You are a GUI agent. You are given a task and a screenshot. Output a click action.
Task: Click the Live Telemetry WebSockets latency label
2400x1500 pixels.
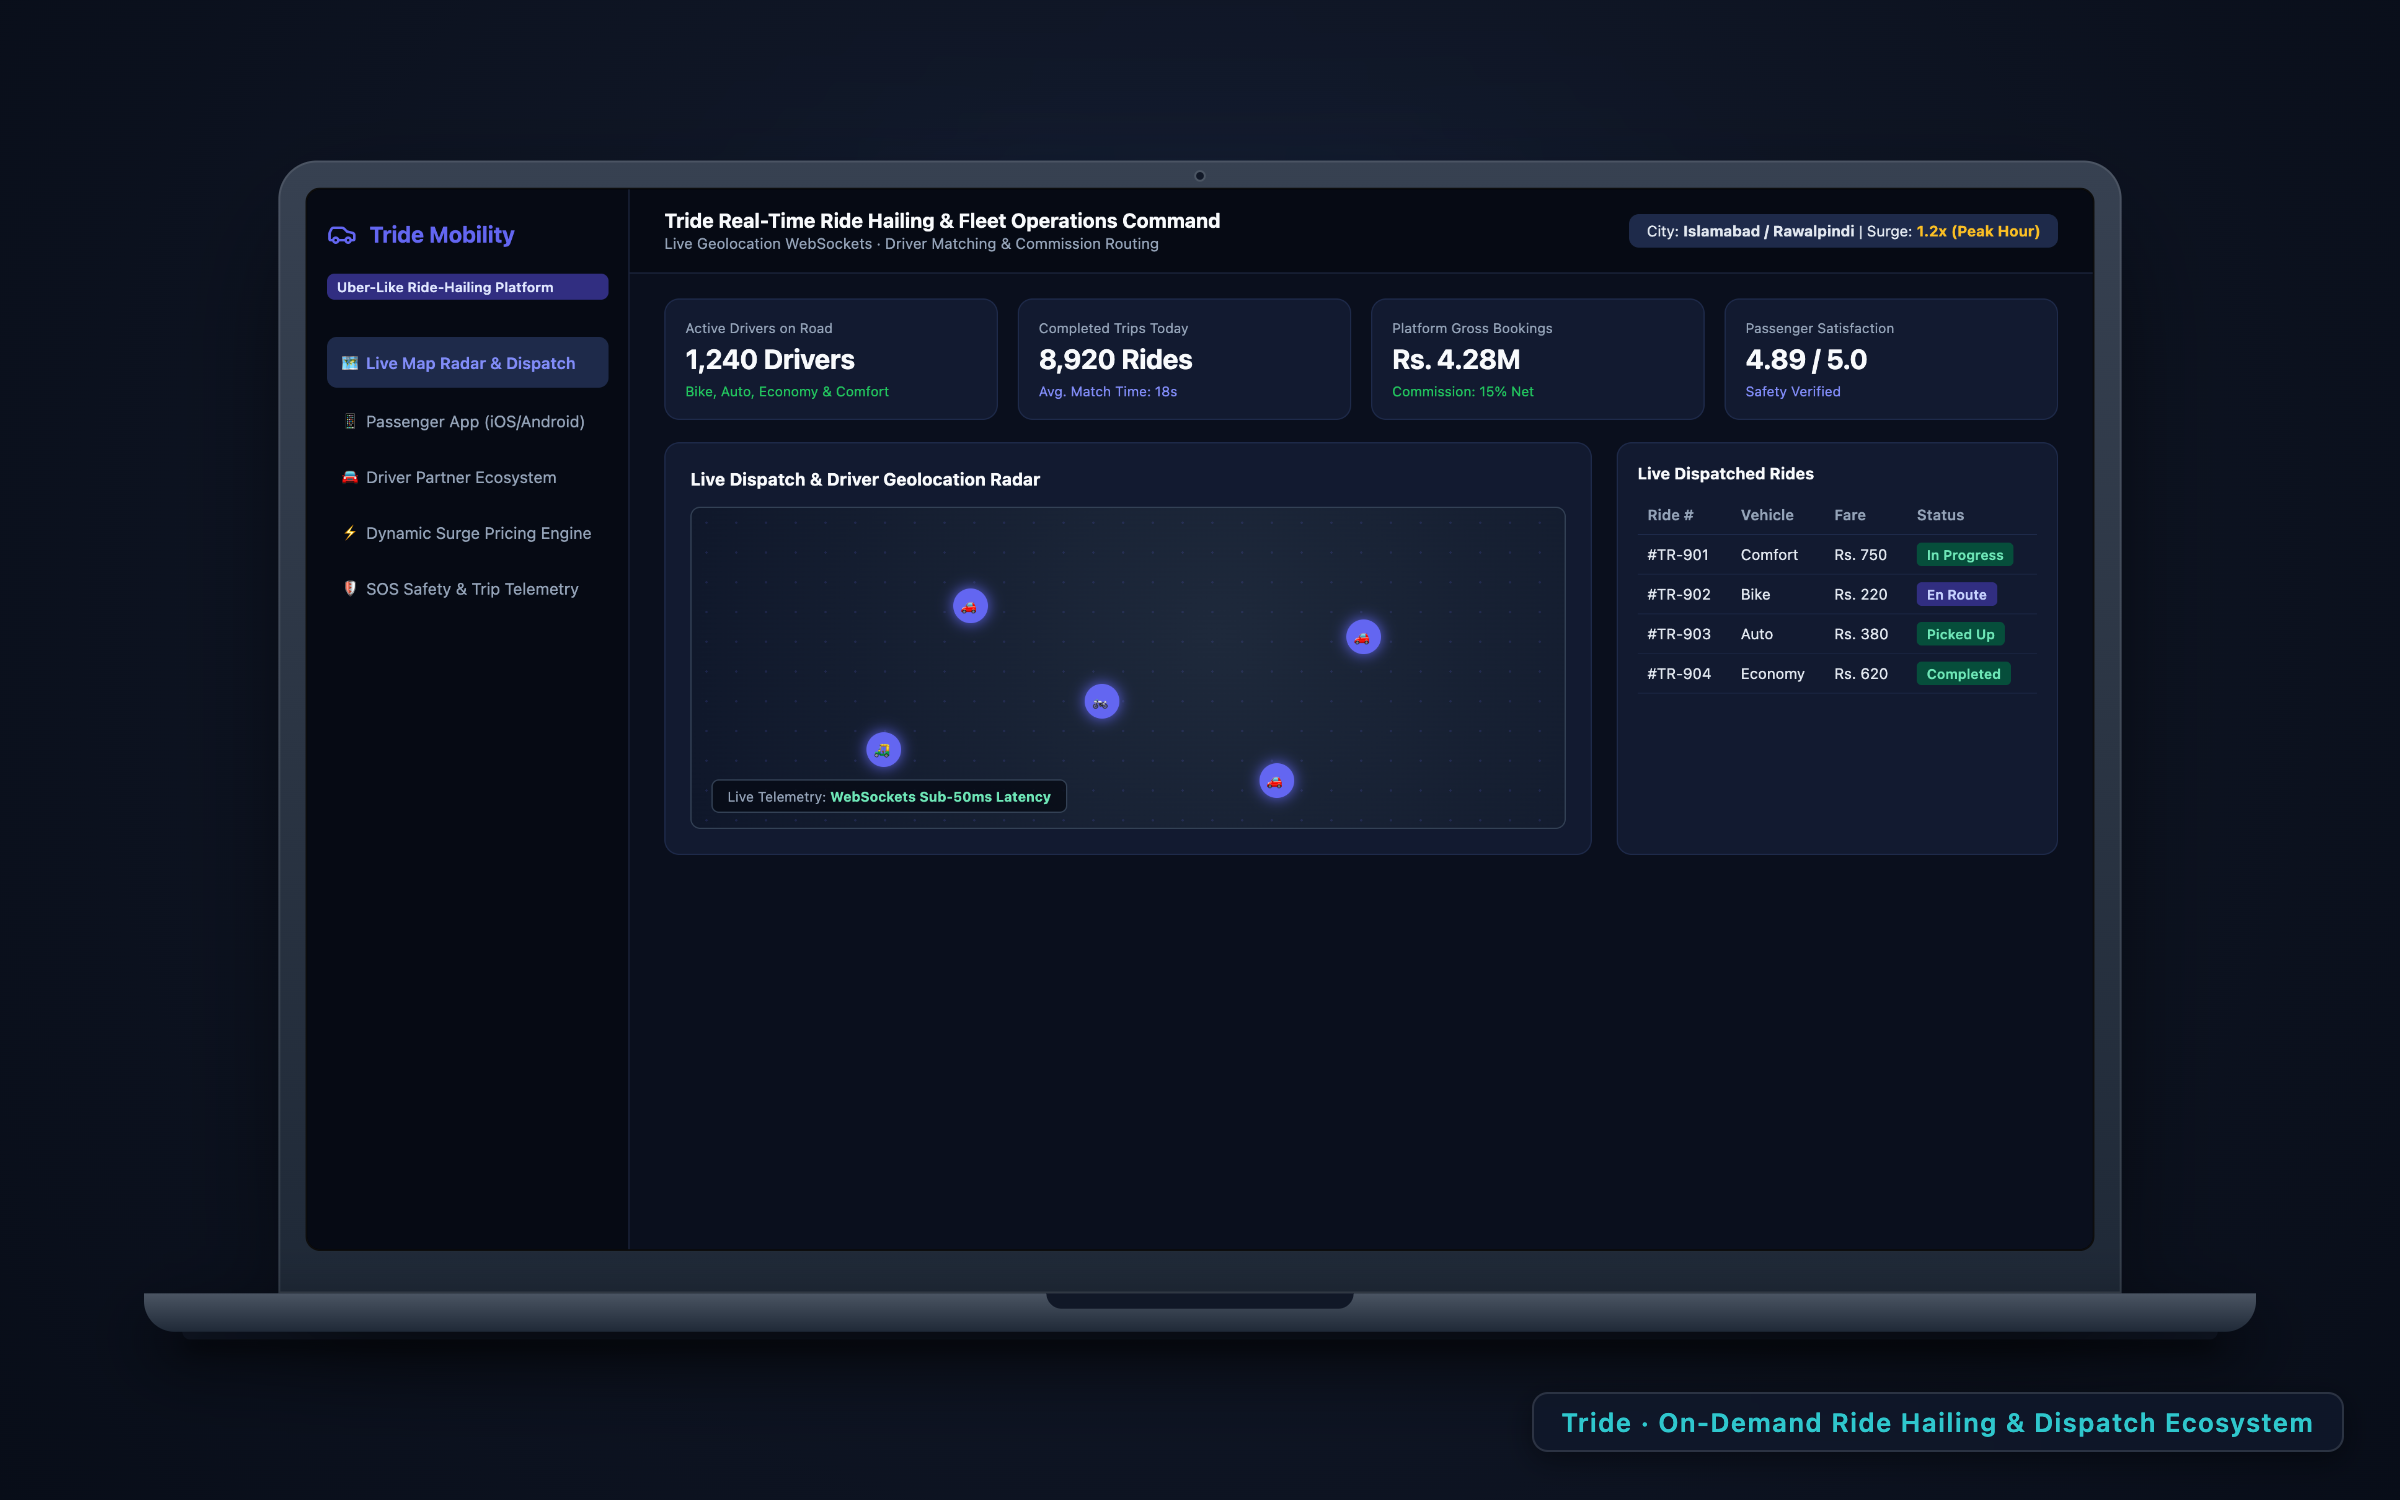coord(889,797)
